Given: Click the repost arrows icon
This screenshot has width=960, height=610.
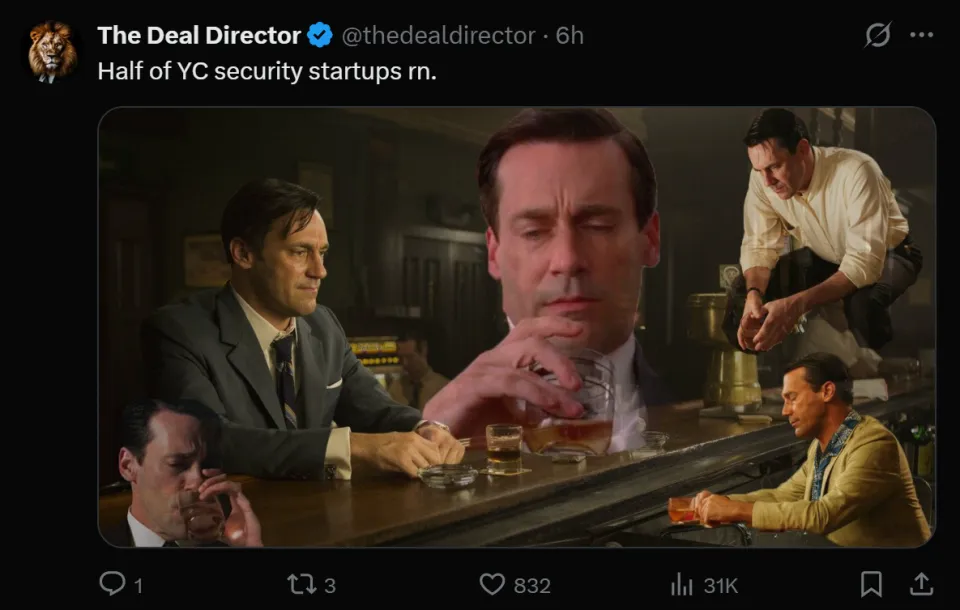Looking at the screenshot, I should click(x=300, y=584).
